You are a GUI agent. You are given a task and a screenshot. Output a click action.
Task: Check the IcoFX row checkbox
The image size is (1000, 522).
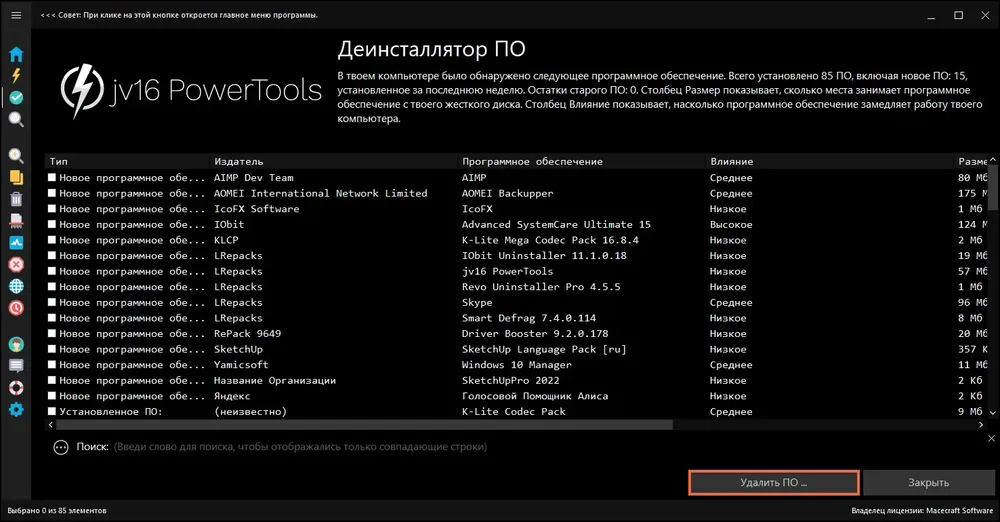click(x=52, y=209)
